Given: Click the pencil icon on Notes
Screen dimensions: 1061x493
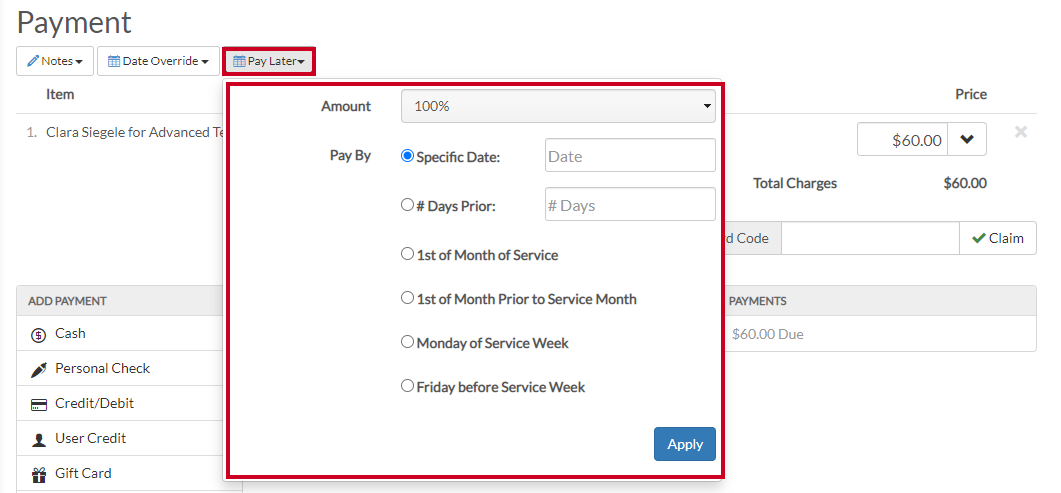Looking at the screenshot, I should 33,61.
